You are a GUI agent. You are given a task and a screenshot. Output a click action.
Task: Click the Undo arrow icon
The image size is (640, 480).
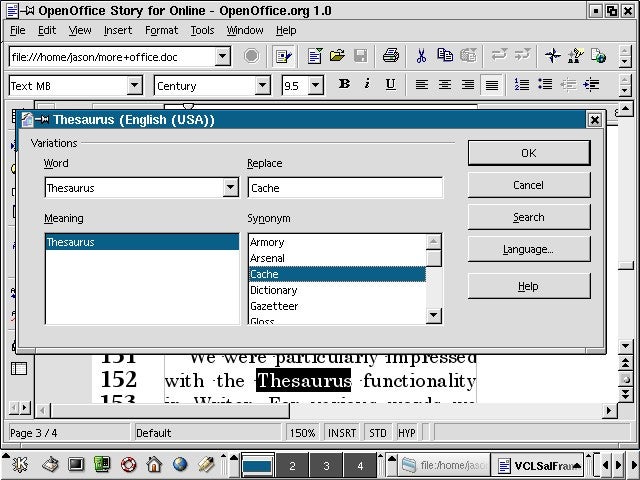(x=499, y=55)
